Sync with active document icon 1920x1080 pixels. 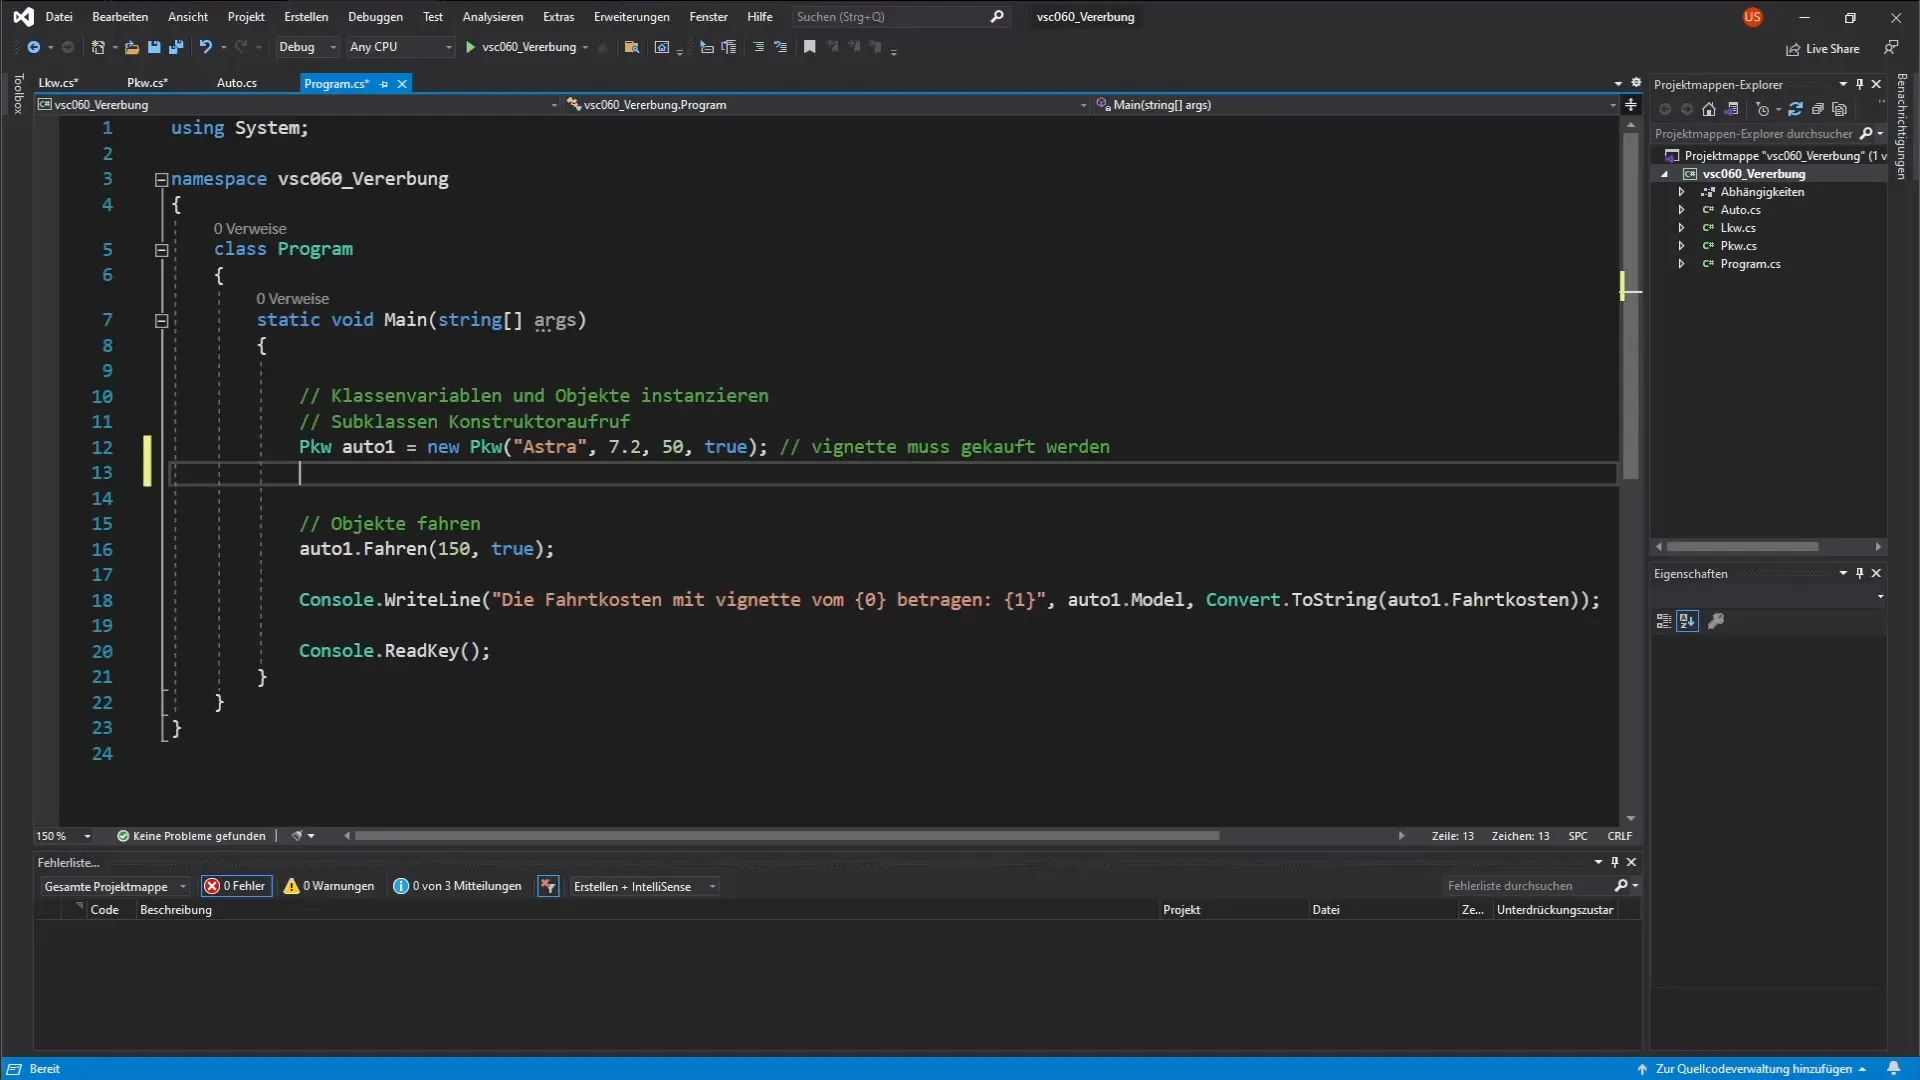[x=1796, y=109]
